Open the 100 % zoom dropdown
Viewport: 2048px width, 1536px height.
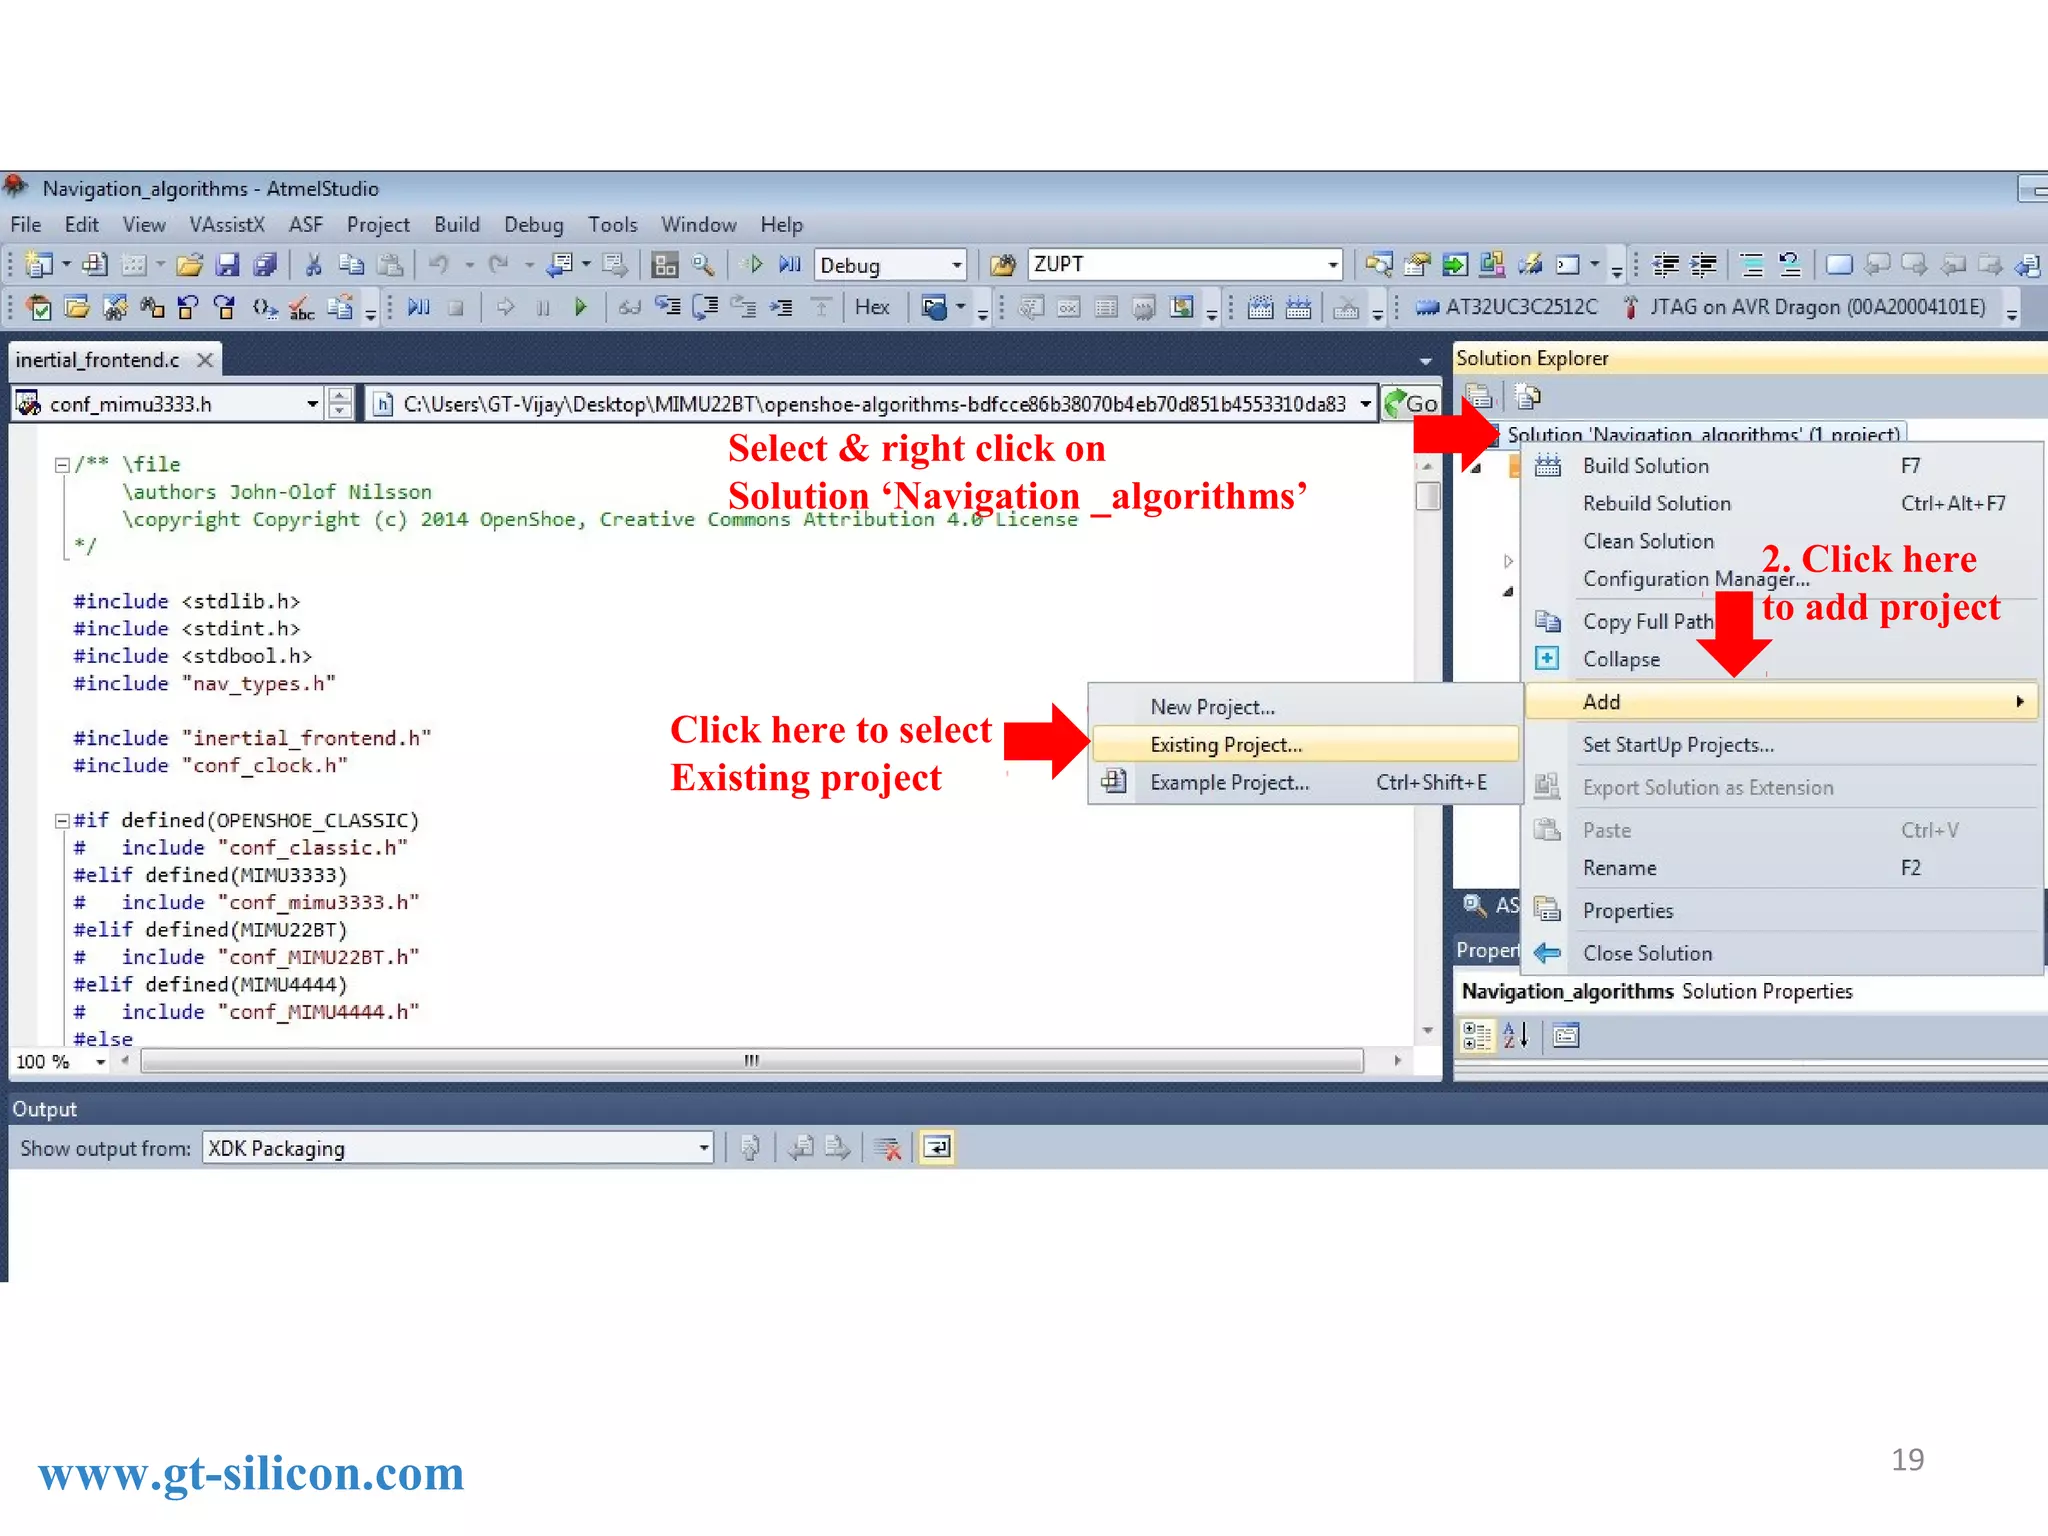[100, 1062]
